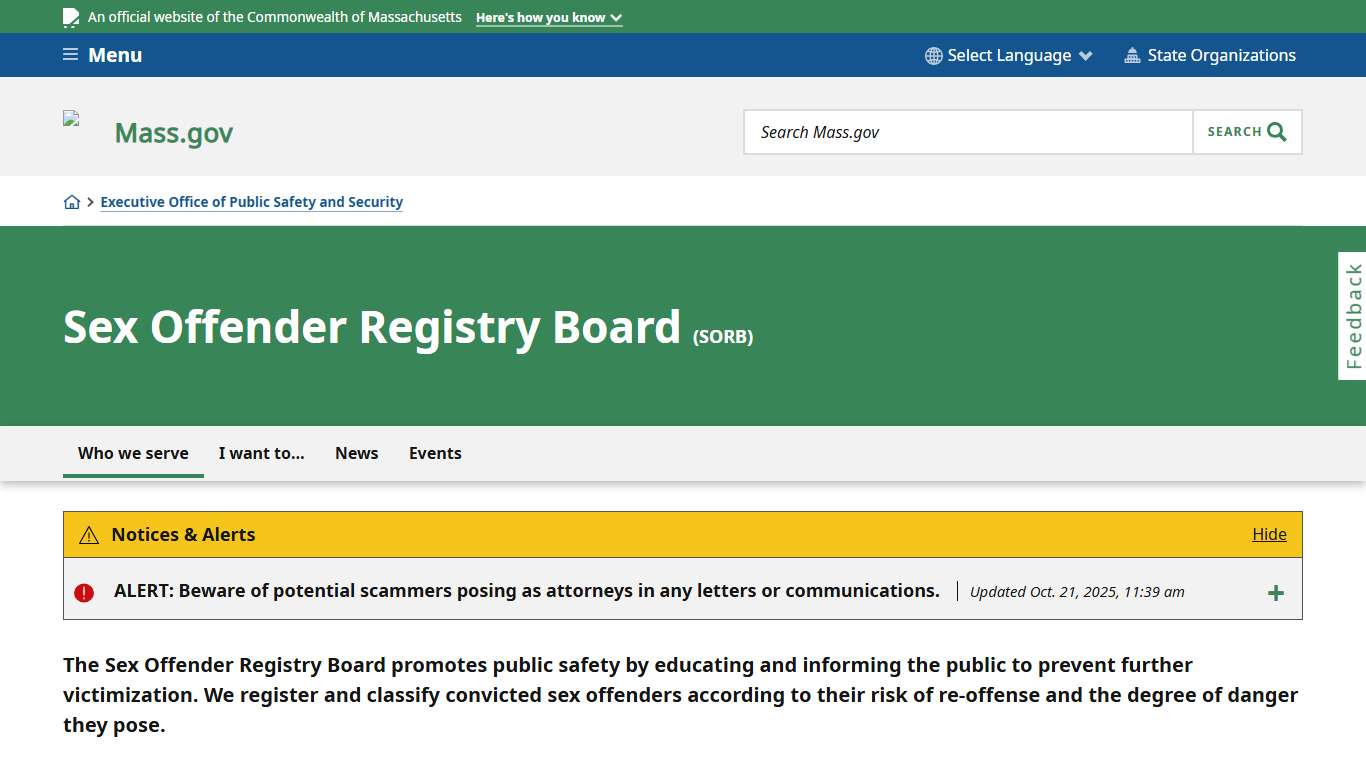Click the search magnifier icon
The width and height of the screenshot is (1366, 768).
1275,131
